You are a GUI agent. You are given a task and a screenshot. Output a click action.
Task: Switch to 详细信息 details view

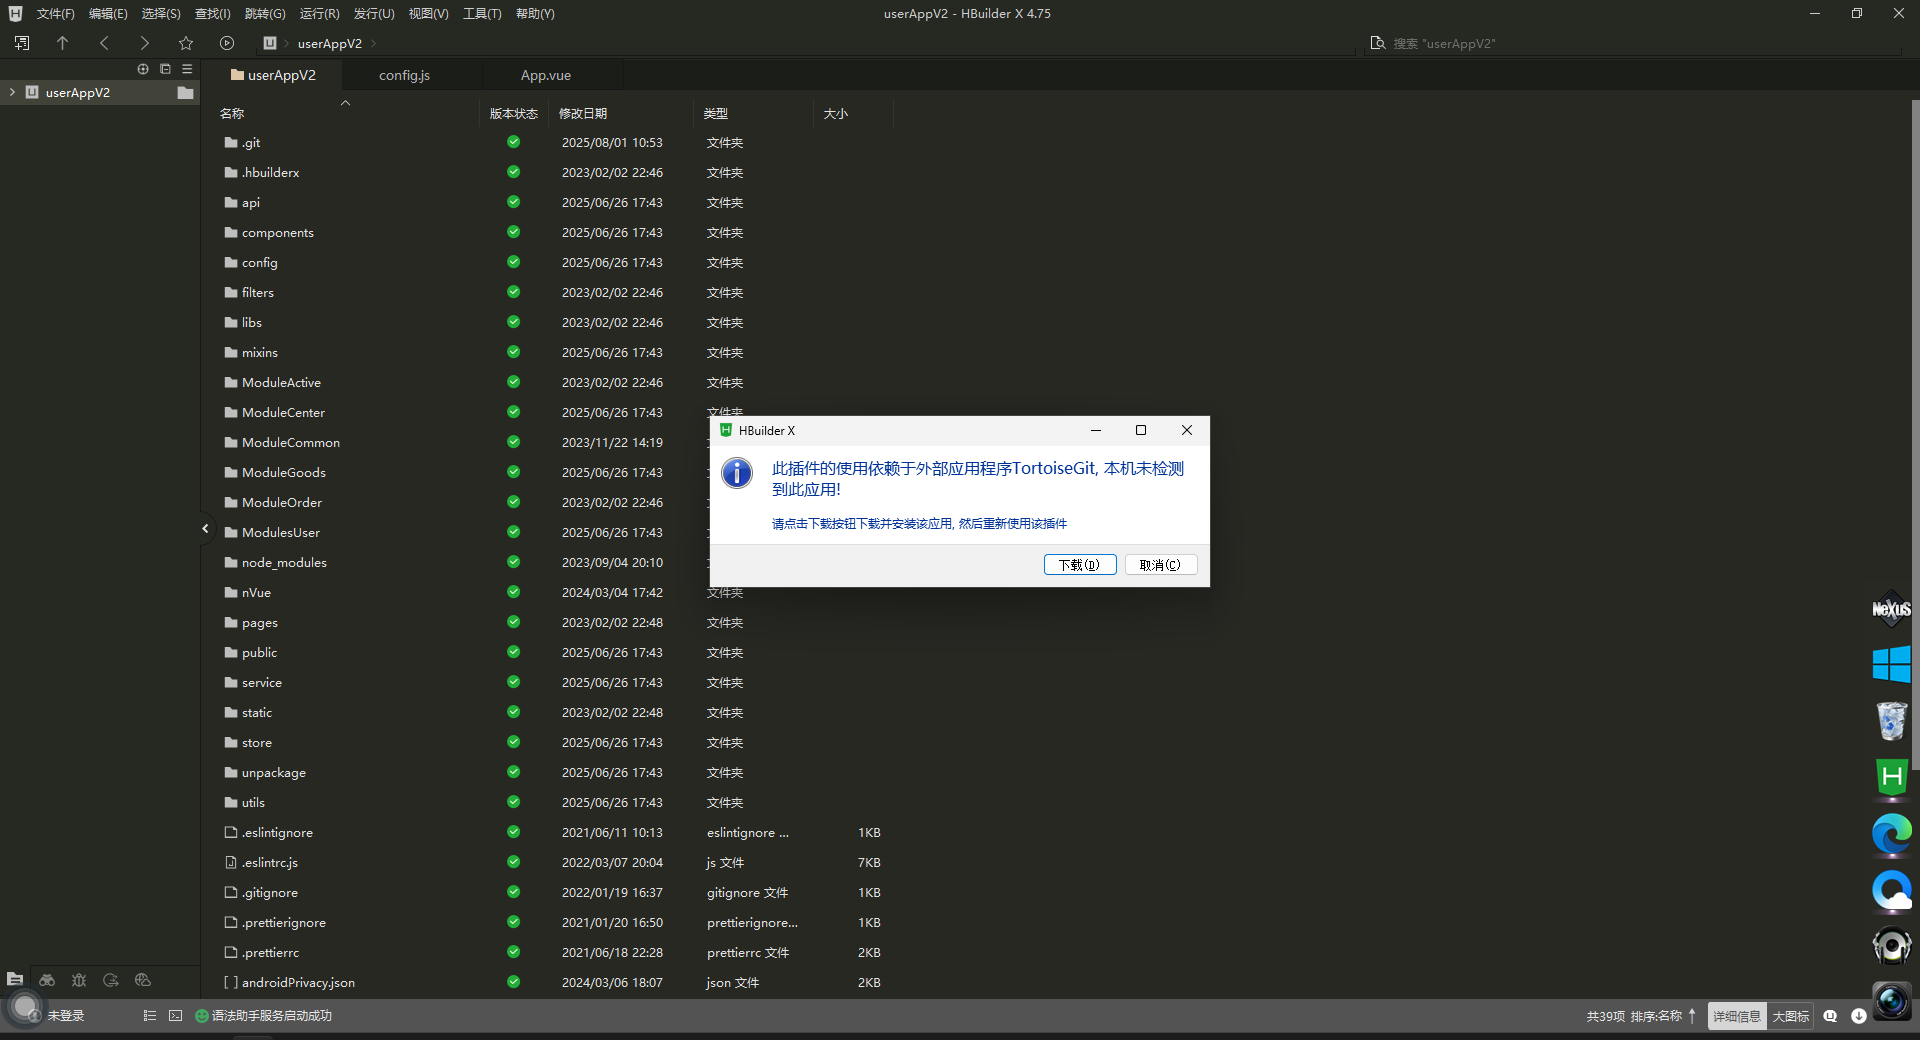tap(1737, 1016)
